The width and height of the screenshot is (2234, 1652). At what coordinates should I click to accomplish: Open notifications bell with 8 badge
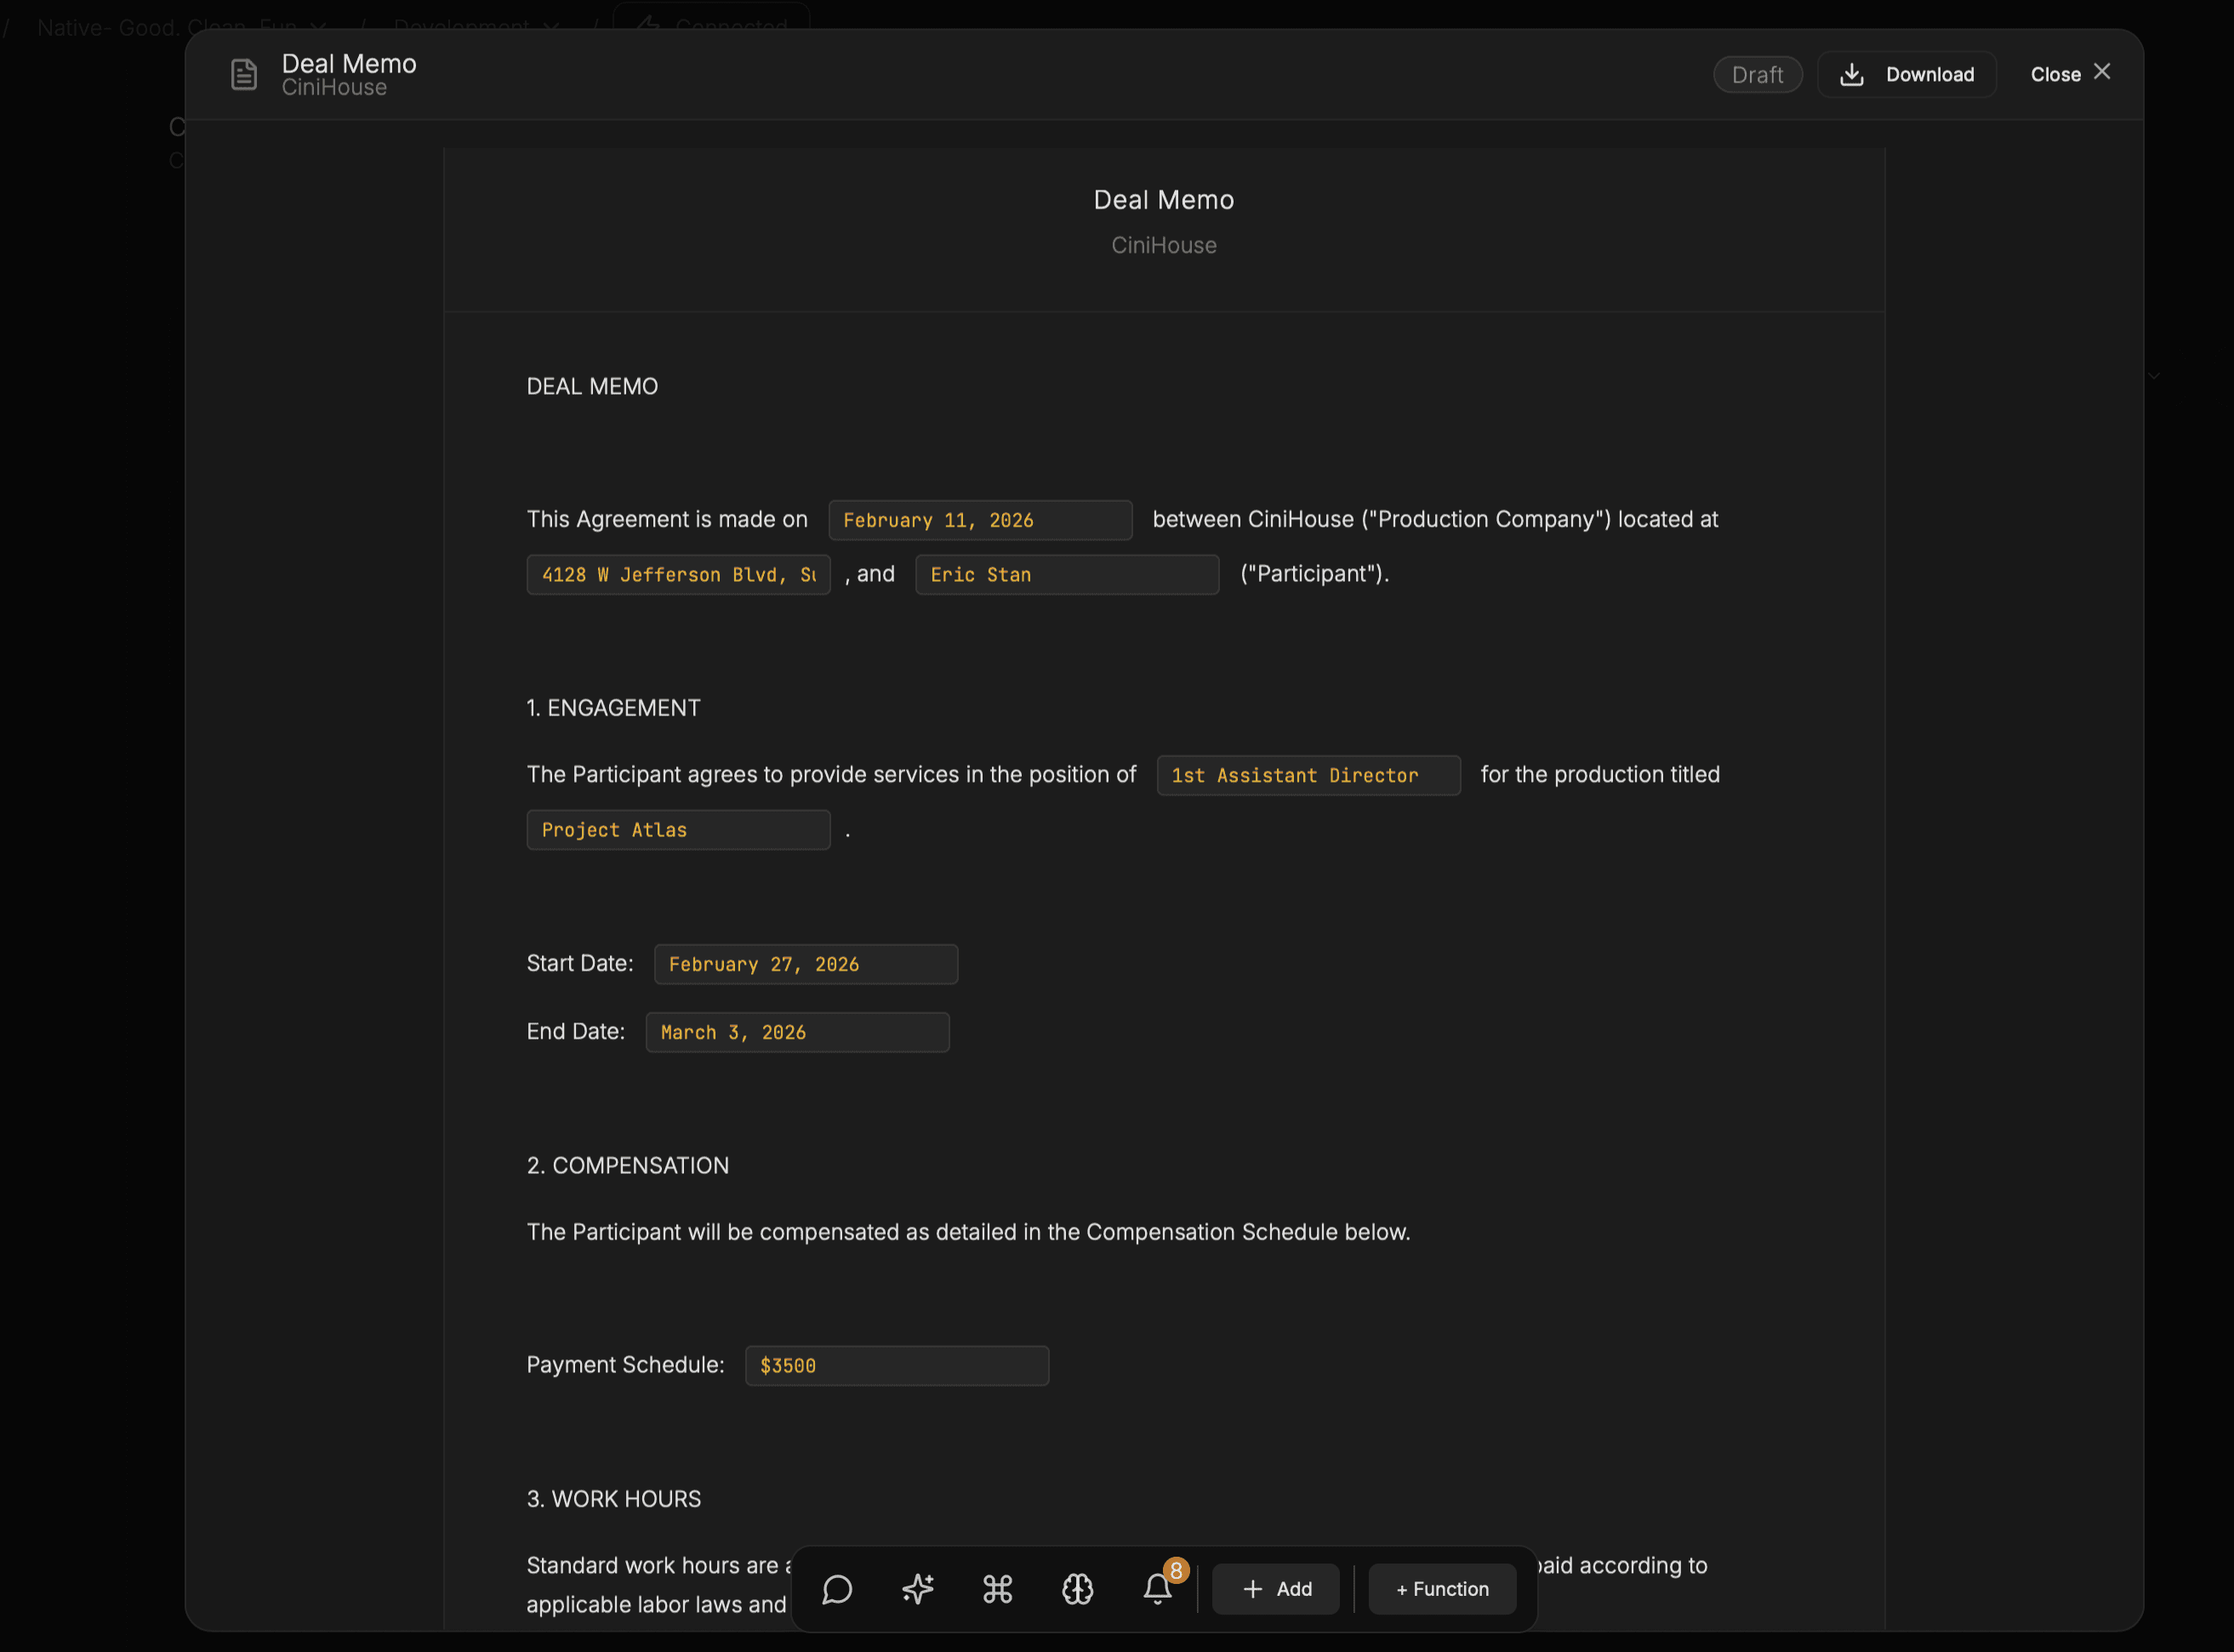(x=1158, y=1589)
